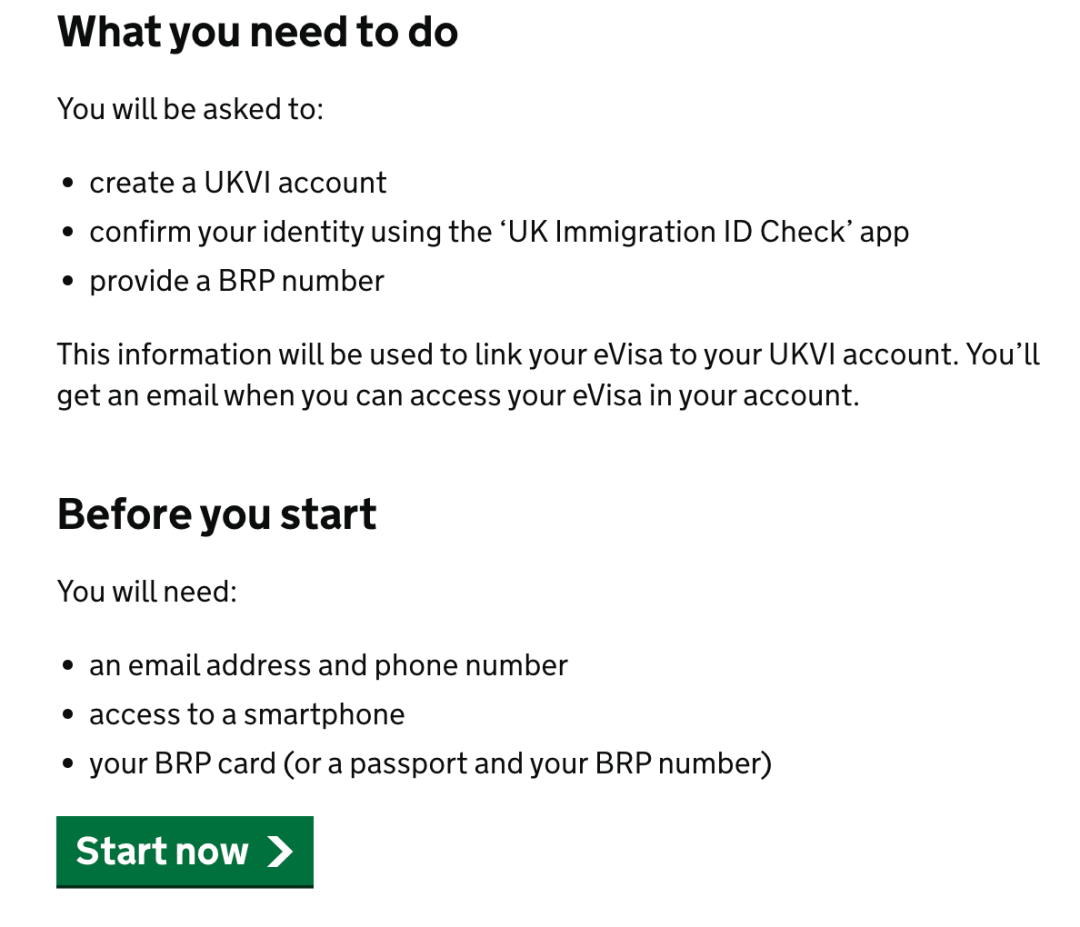Select the 'You will be asked to:' text

point(190,108)
